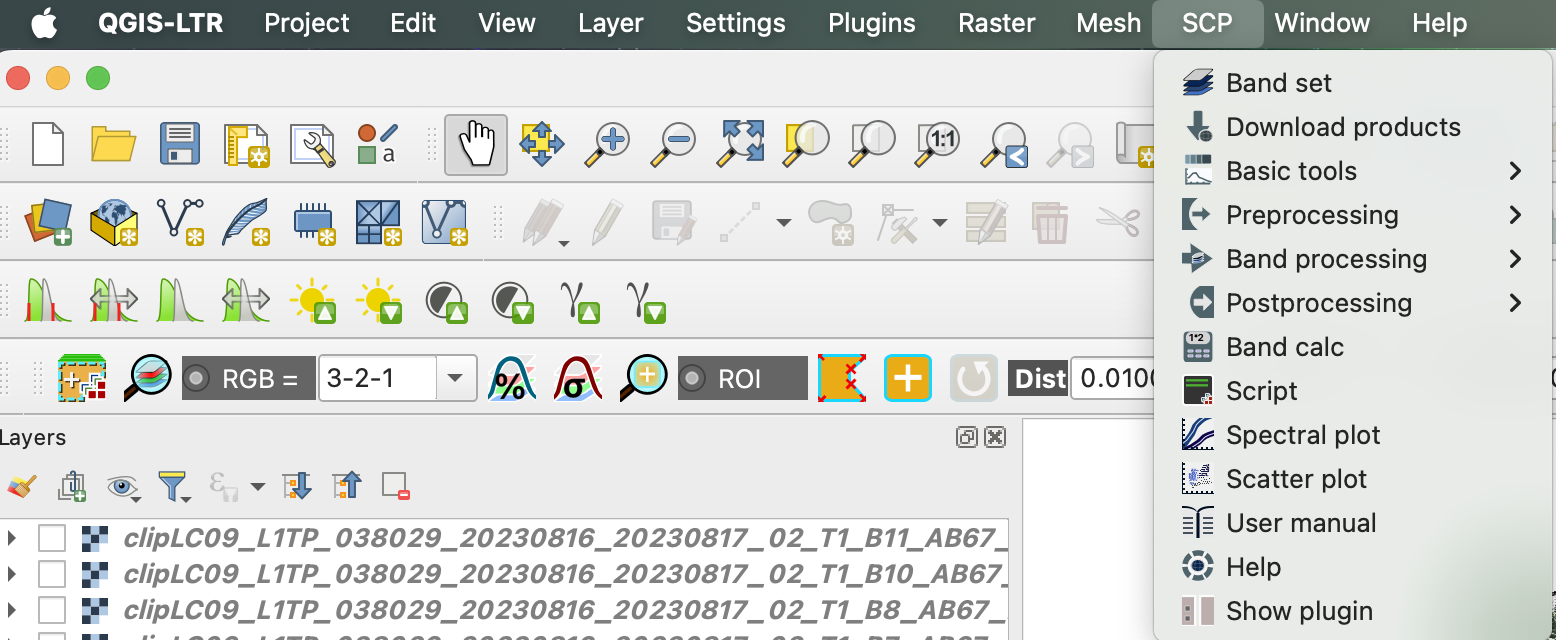Click the Pan Map to Selection icon
The height and width of the screenshot is (640, 1556).
pyautogui.click(x=542, y=144)
